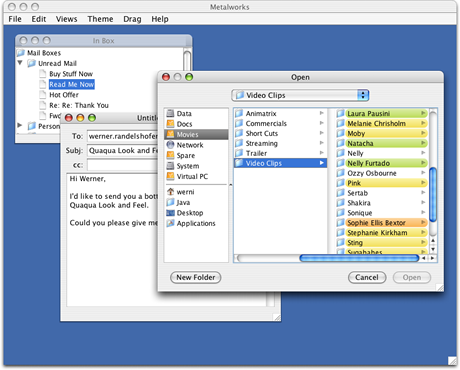
Task: Click the Laura Pausini folder icon
Action: point(340,113)
